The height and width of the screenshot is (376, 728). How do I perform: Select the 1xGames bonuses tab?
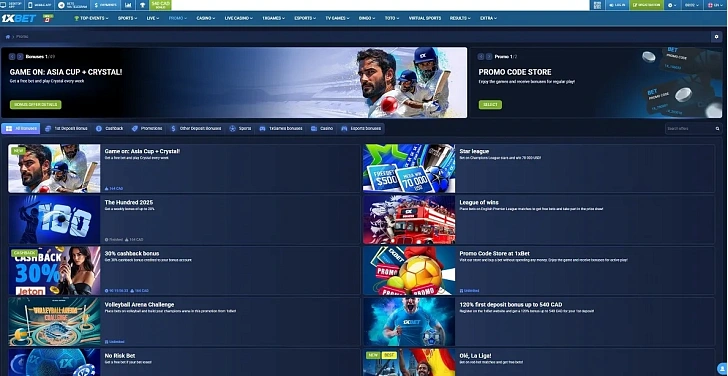pyautogui.click(x=281, y=129)
